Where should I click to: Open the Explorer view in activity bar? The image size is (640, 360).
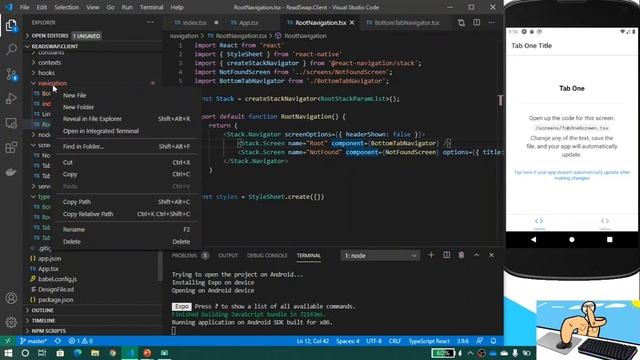tap(11, 25)
